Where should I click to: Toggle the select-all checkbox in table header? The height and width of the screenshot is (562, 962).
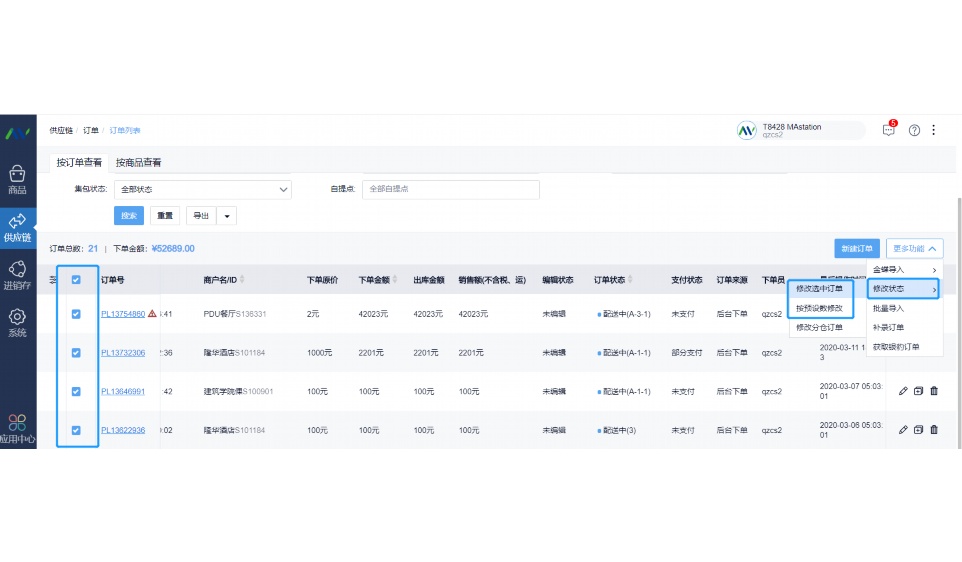pyautogui.click(x=76, y=280)
